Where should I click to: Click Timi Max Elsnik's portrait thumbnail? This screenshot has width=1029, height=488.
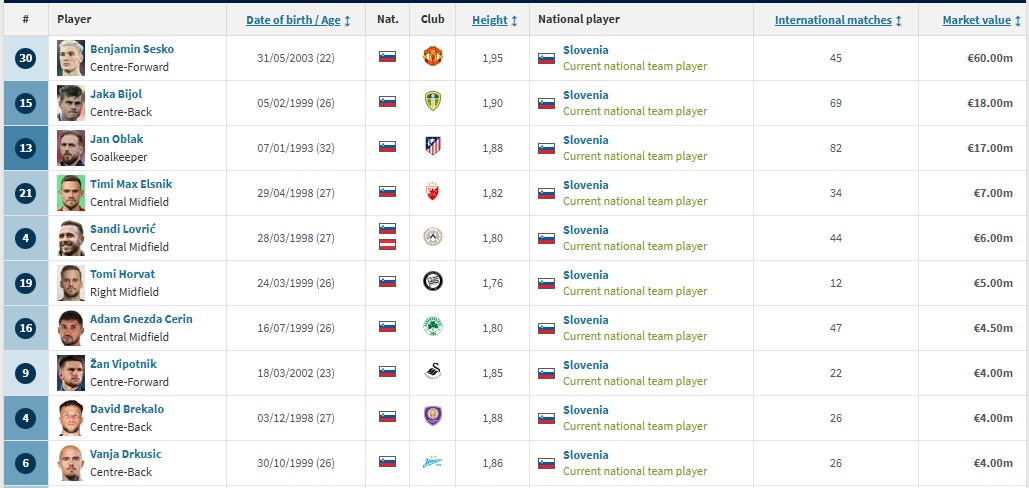coord(71,192)
